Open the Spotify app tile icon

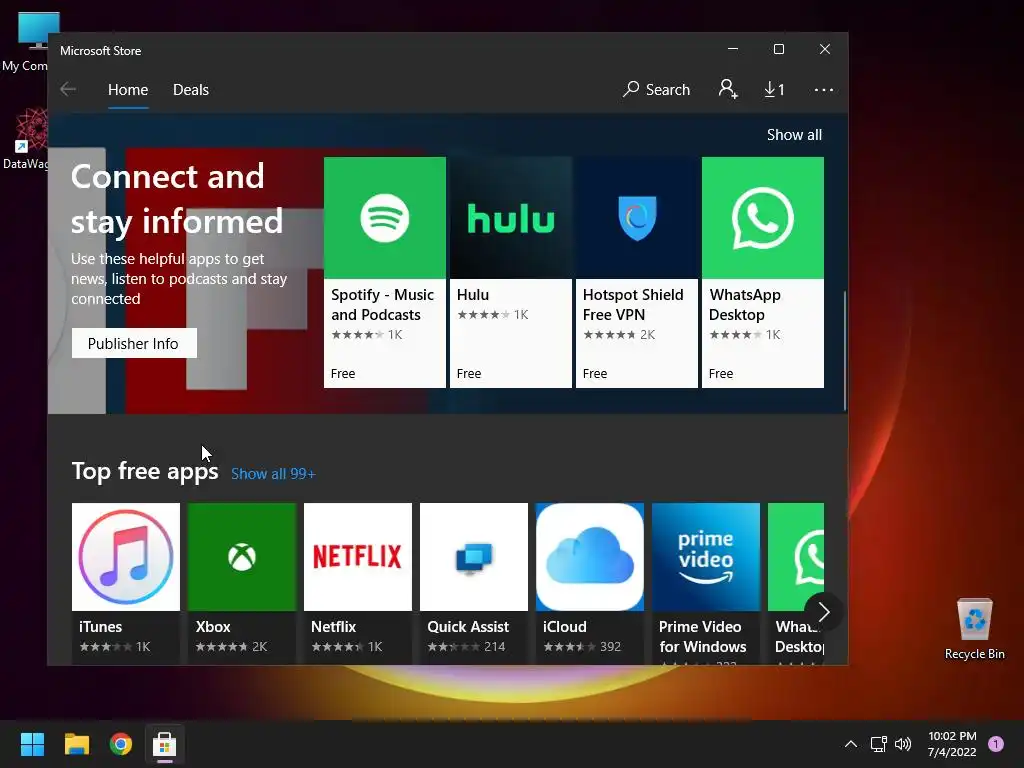(385, 217)
